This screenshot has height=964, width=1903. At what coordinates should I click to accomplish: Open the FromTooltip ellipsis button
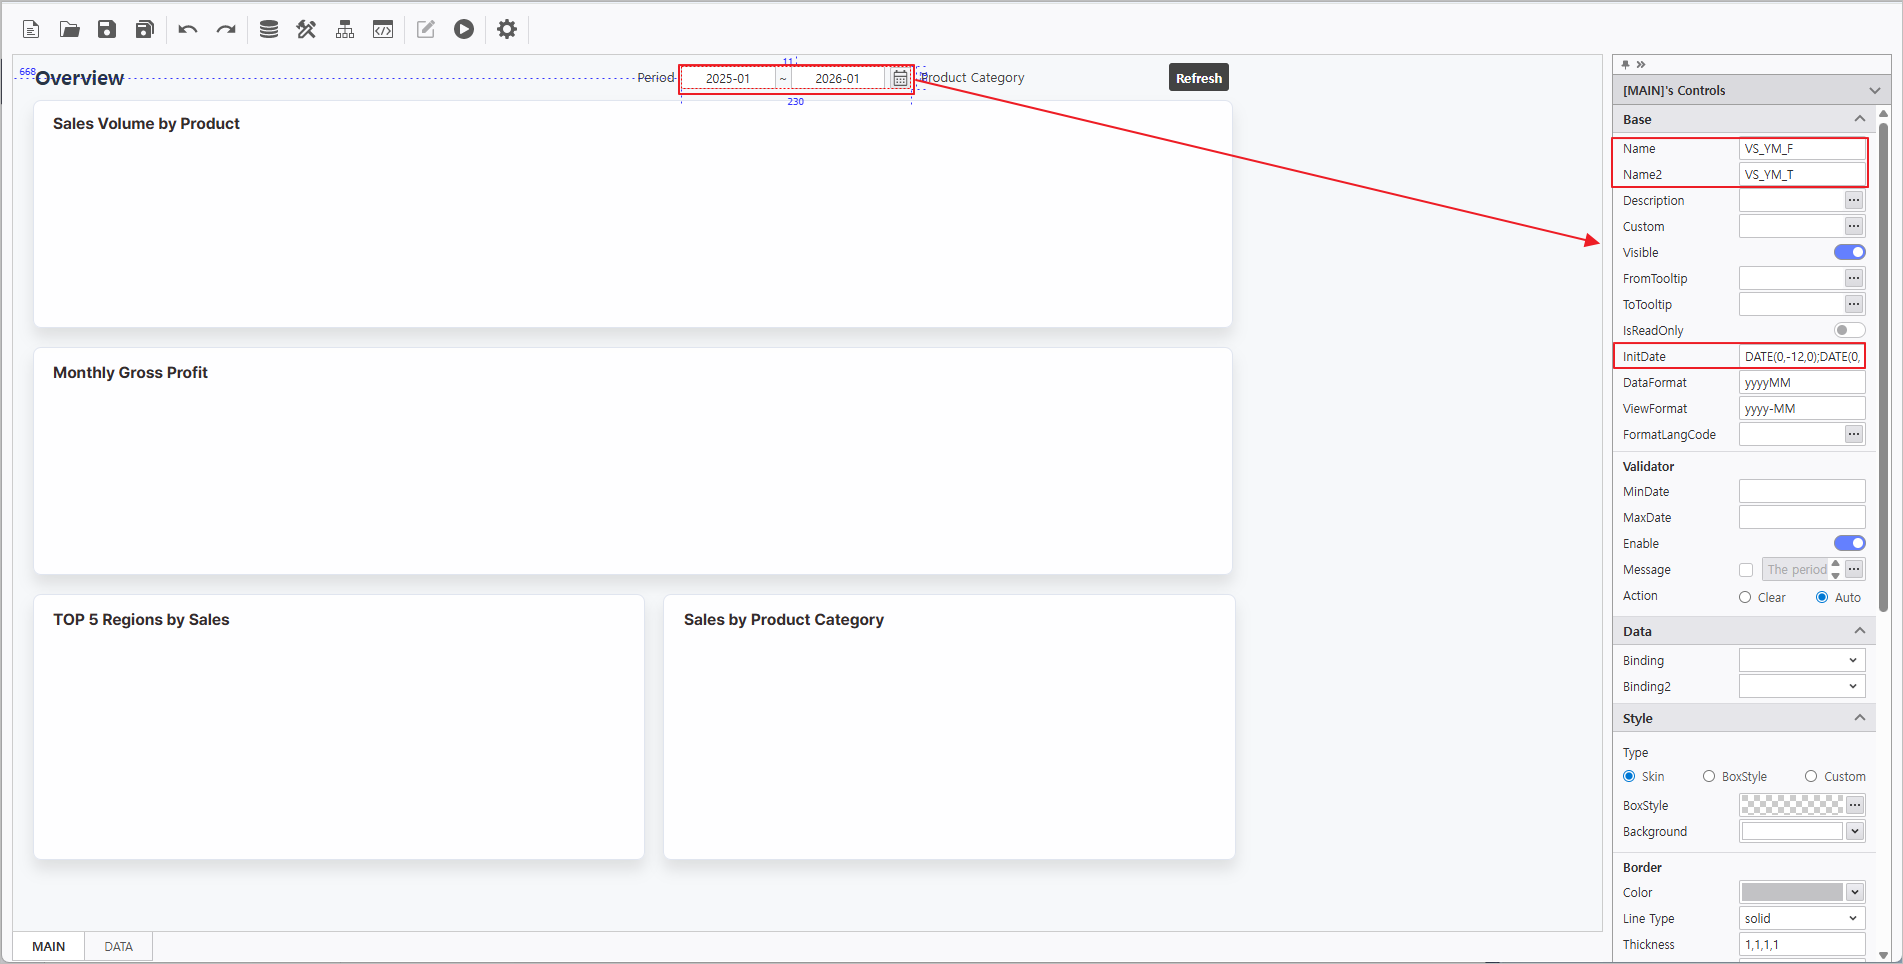[x=1854, y=278]
